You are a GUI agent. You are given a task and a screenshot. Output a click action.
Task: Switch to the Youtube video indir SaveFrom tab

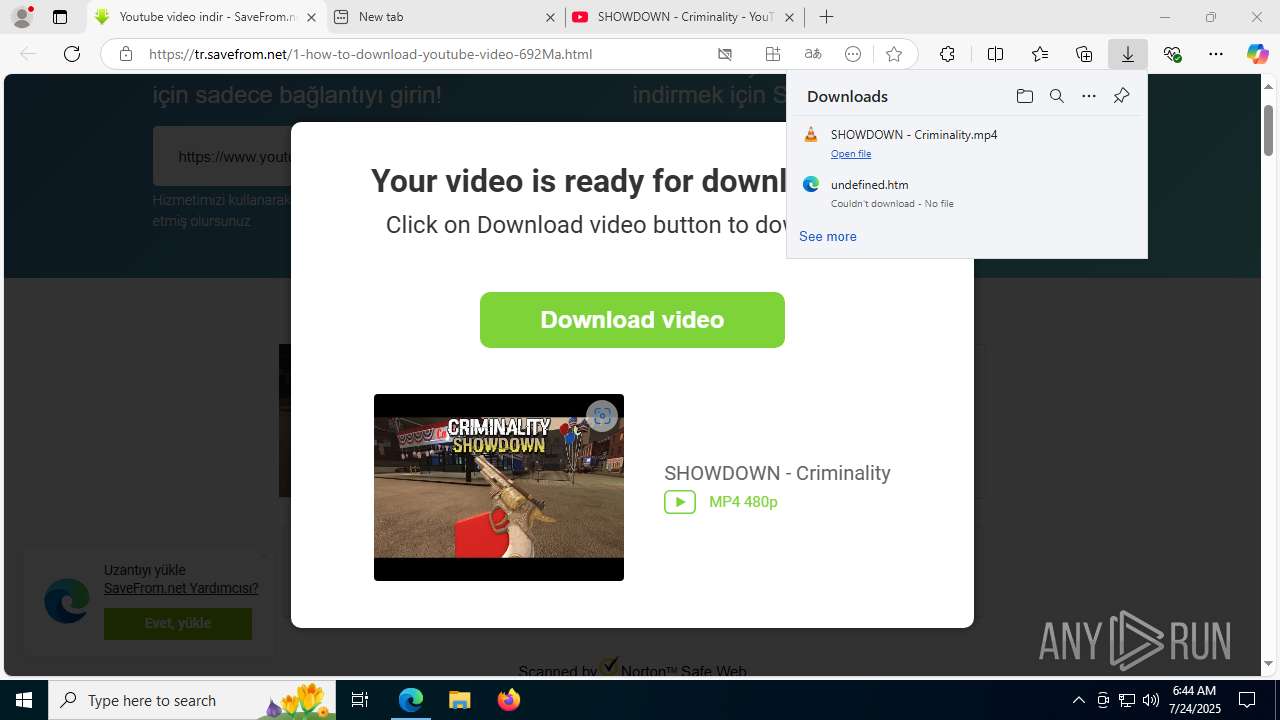click(207, 17)
